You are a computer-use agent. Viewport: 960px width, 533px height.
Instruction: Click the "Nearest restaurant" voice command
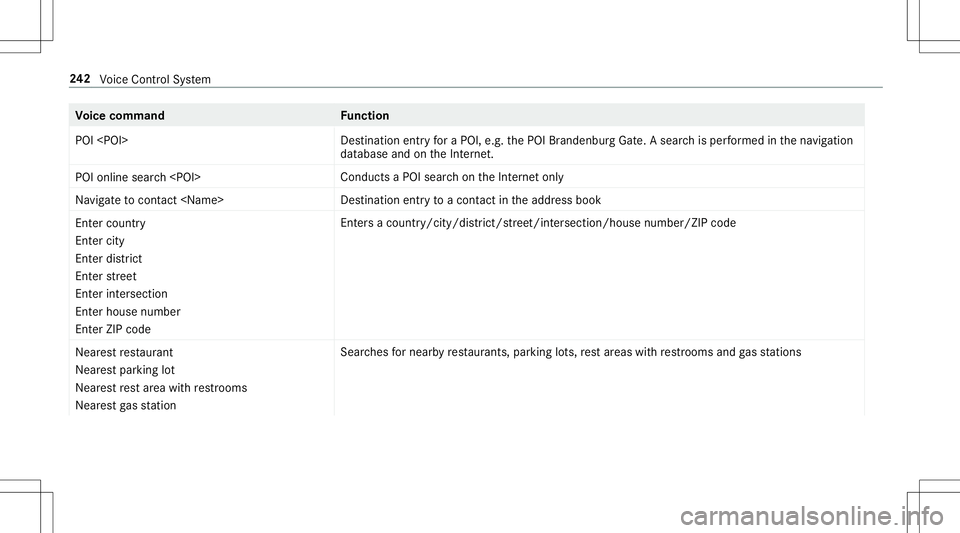coord(125,353)
